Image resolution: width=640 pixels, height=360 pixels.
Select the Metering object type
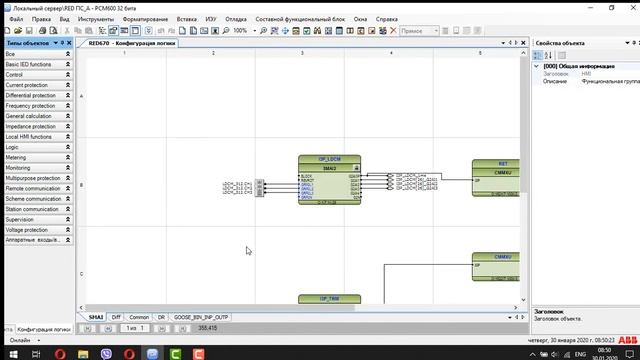coord(38,158)
